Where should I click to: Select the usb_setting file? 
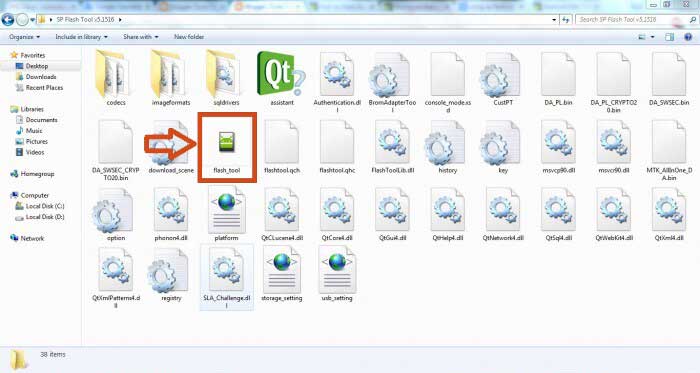coord(337,275)
